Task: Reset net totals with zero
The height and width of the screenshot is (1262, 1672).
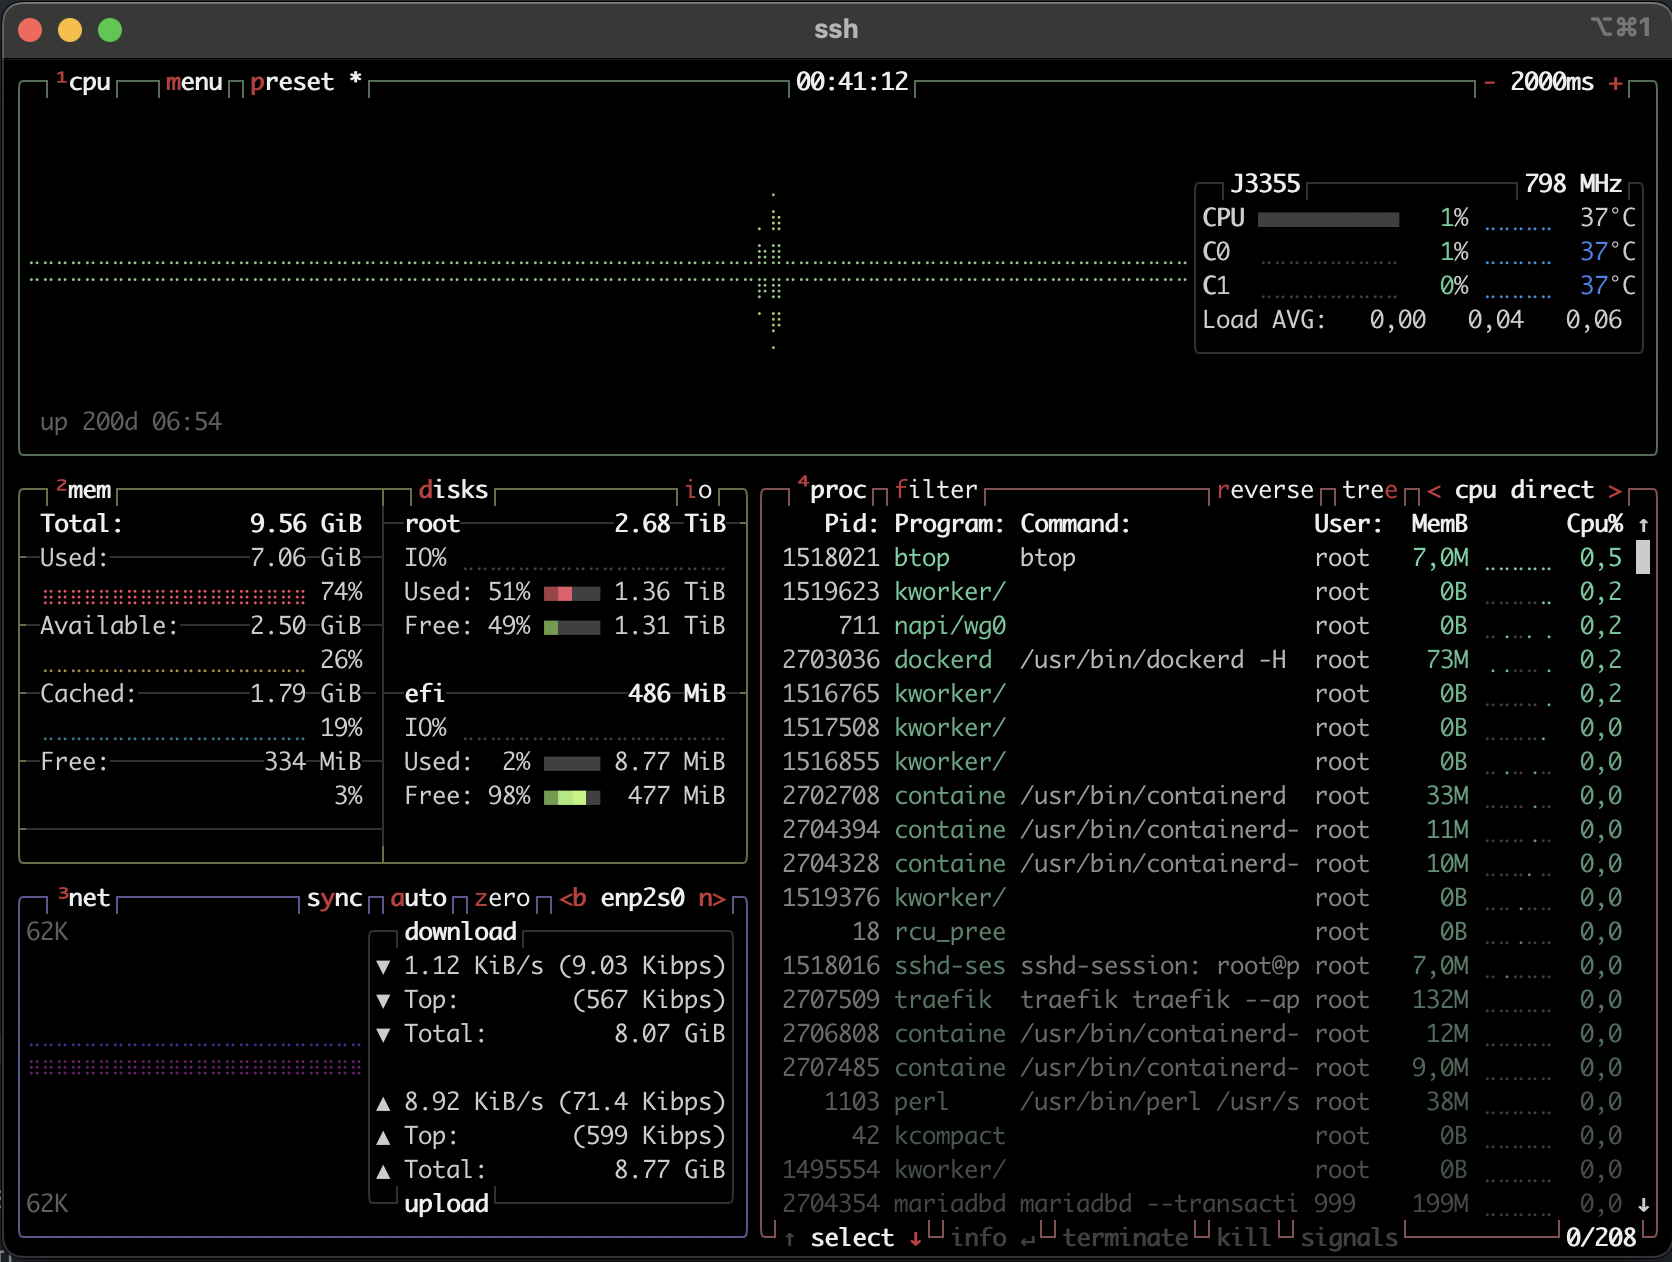Action: (502, 898)
